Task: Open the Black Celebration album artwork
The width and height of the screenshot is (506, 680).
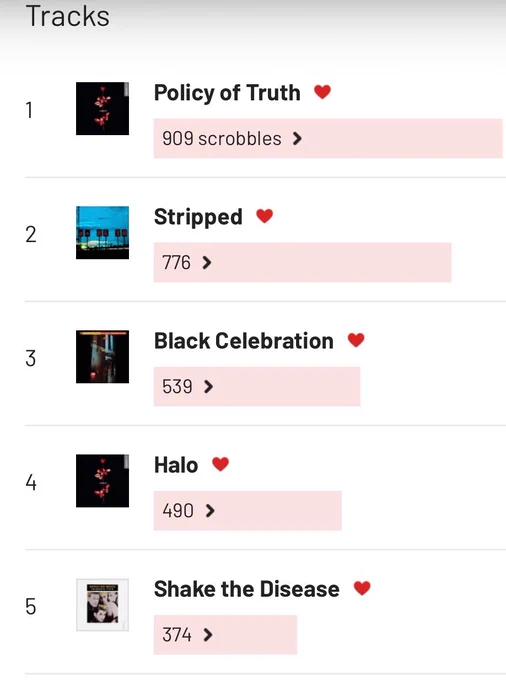Action: [102, 356]
